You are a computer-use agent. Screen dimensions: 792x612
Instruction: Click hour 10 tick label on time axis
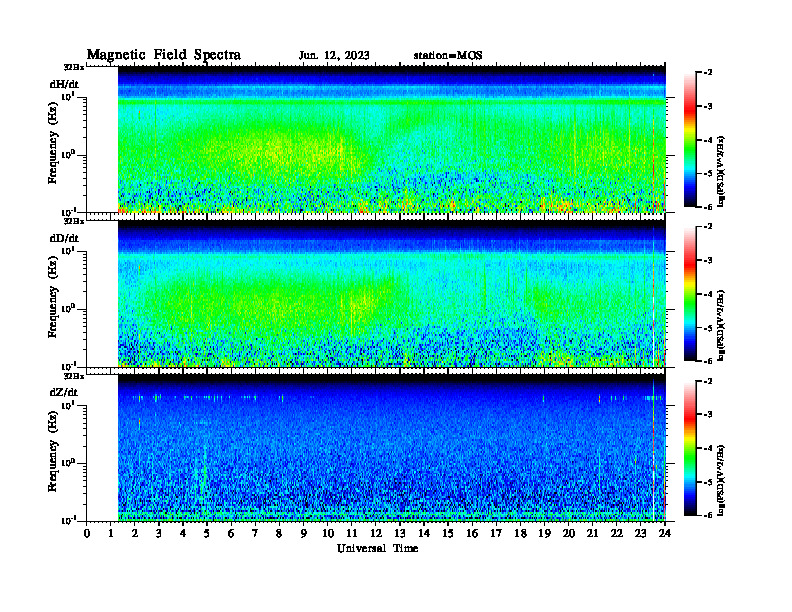pos(328,534)
